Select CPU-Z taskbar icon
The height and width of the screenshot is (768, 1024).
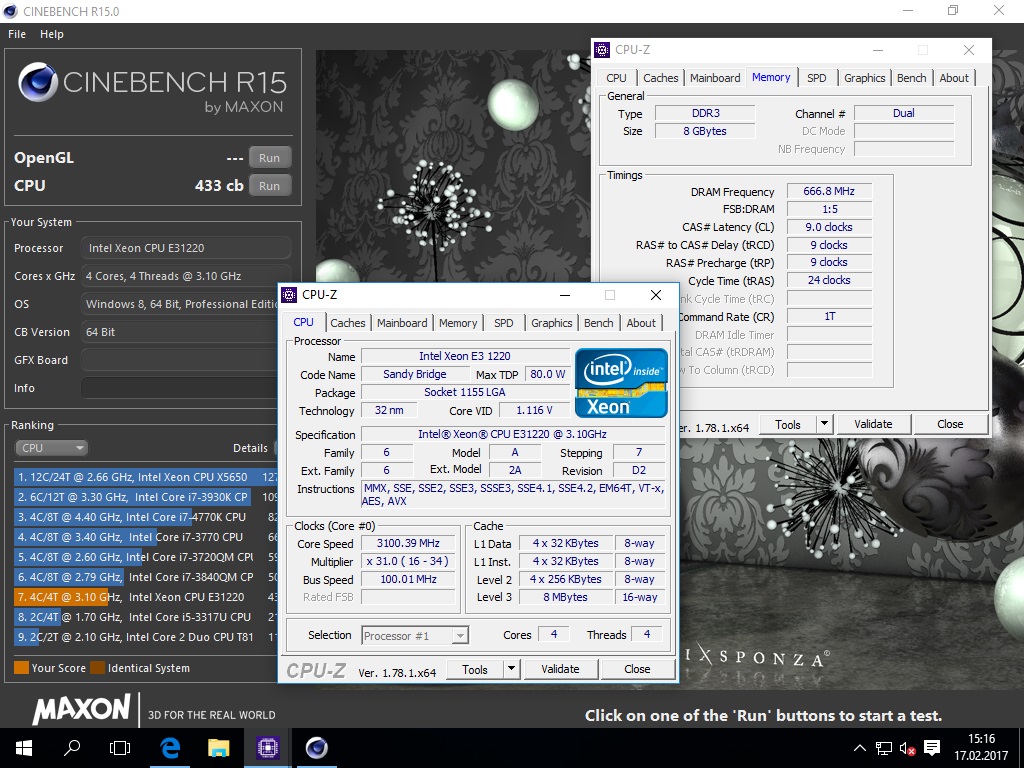tap(268, 748)
